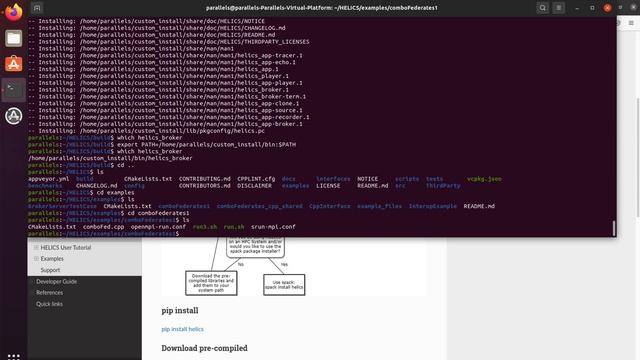
Task: Open Developer Guide in docs sidebar
Action: tap(56, 282)
